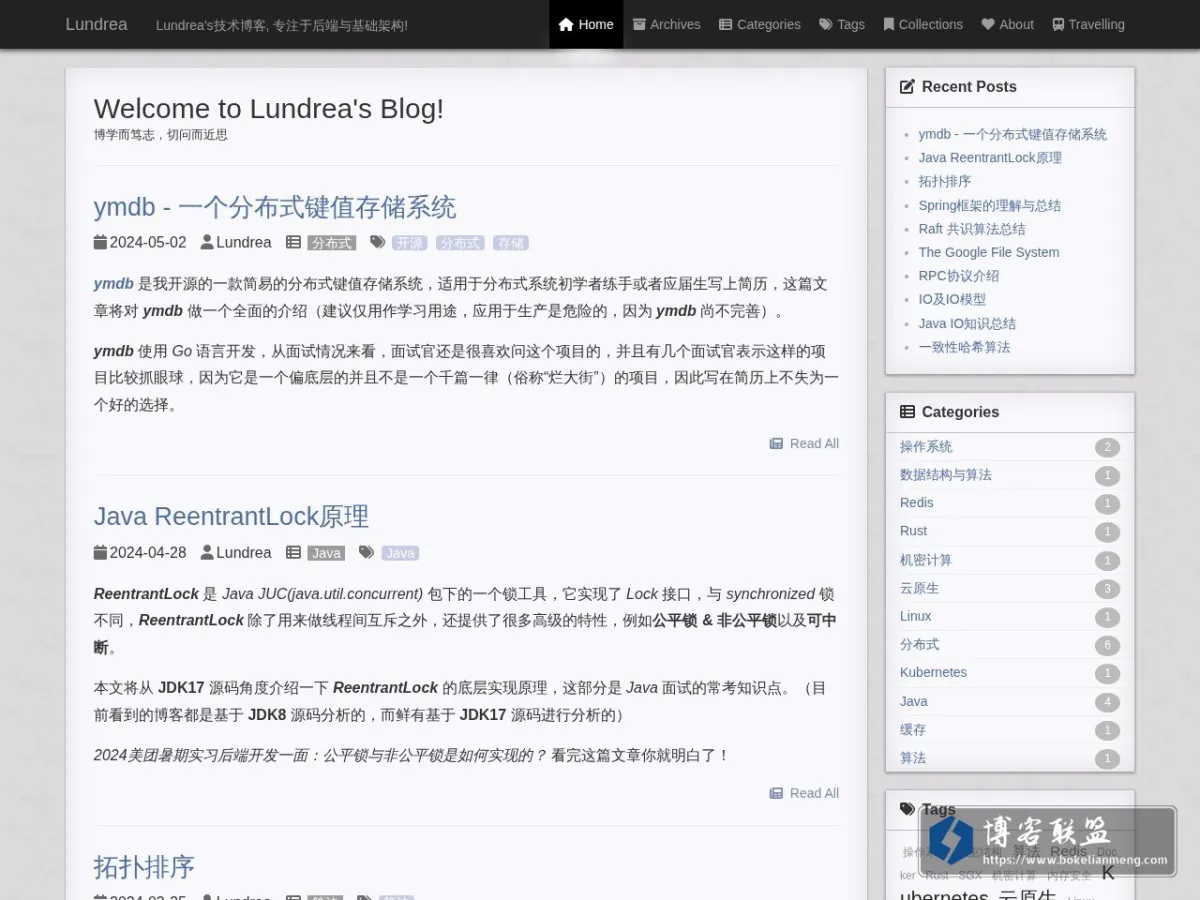This screenshot has width=1200, height=900.
Task: Open Categories in the top navigation
Action: click(x=760, y=24)
